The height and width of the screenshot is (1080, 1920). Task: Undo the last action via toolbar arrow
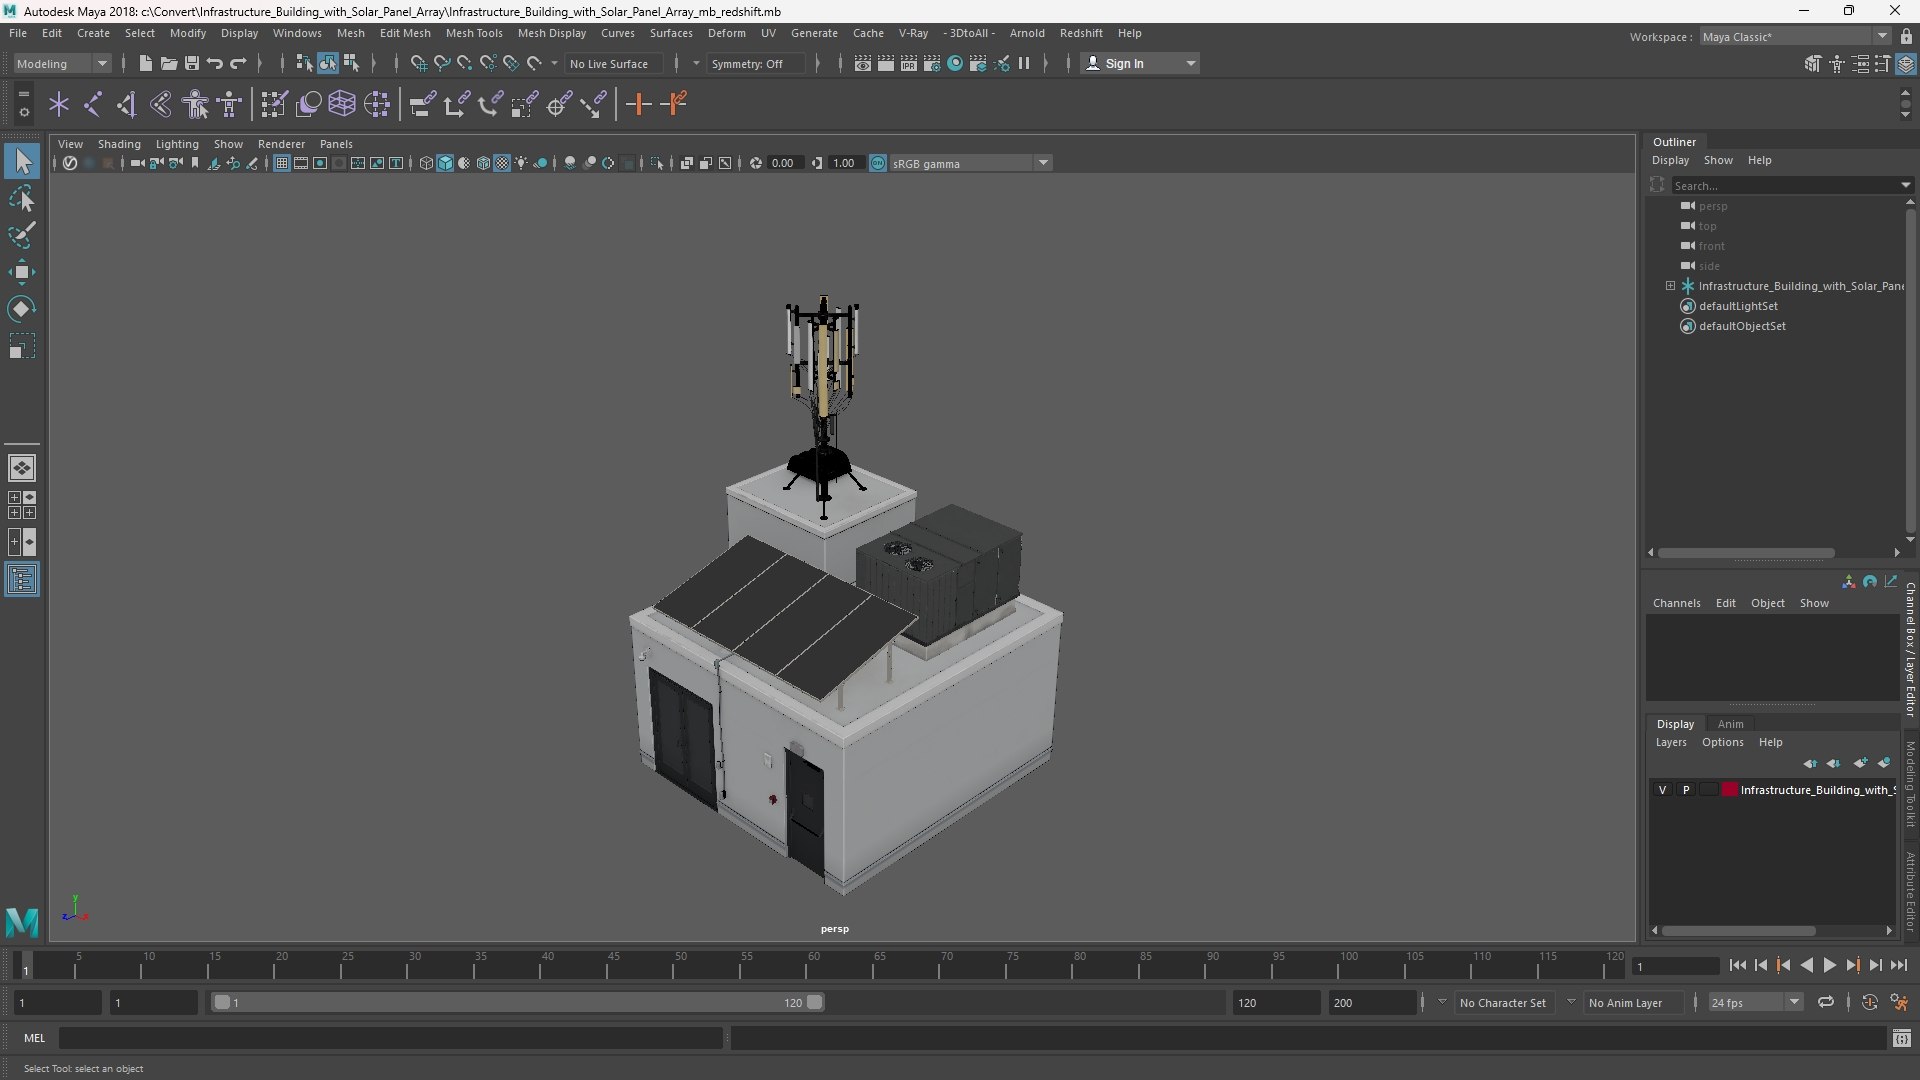pyautogui.click(x=214, y=63)
